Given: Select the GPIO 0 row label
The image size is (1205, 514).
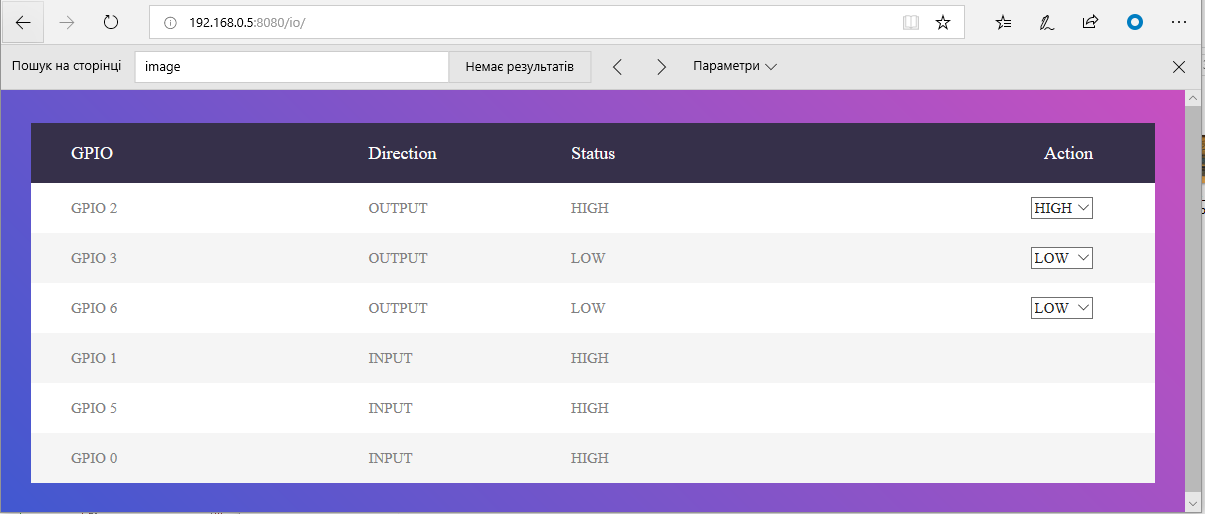Looking at the screenshot, I should click(94, 458).
